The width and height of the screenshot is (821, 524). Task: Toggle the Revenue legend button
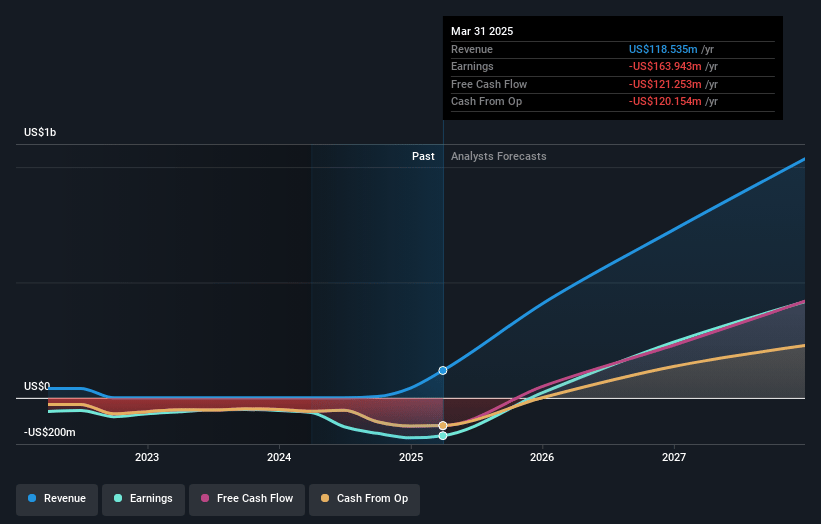point(57,499)
